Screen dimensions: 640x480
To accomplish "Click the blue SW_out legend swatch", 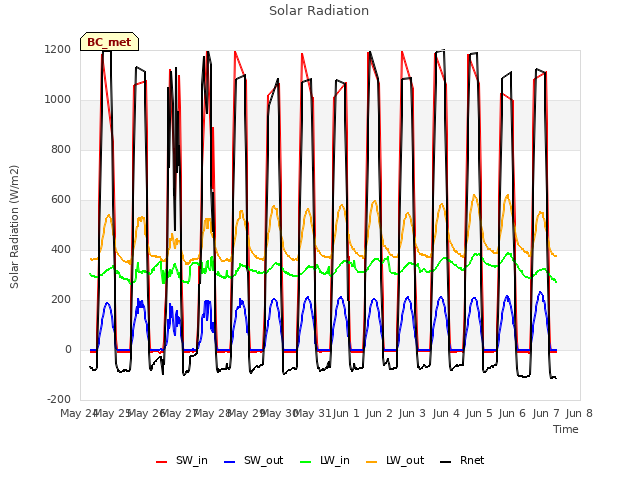I will (230, 462).
